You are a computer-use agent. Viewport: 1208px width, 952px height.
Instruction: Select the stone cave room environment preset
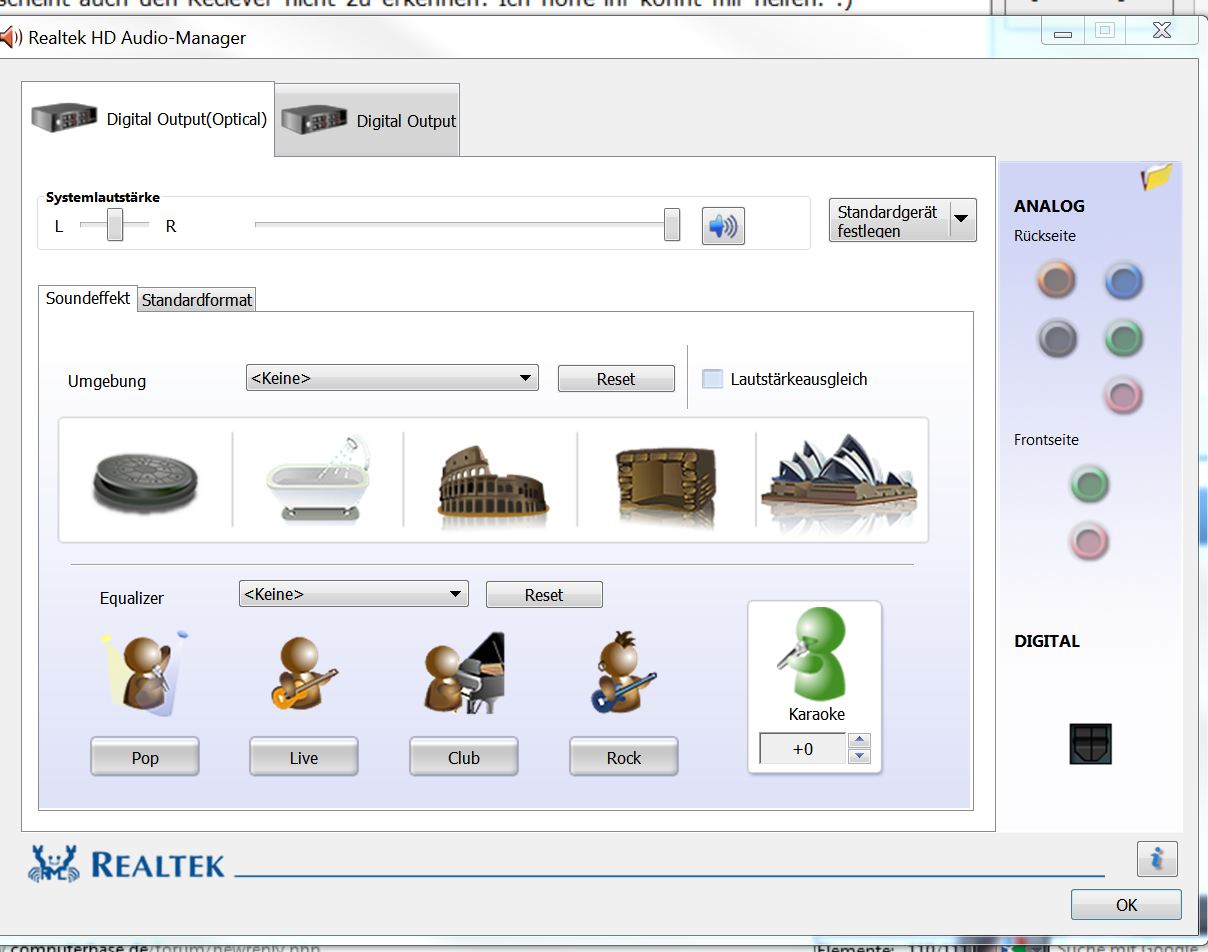(x=665, y=484)
